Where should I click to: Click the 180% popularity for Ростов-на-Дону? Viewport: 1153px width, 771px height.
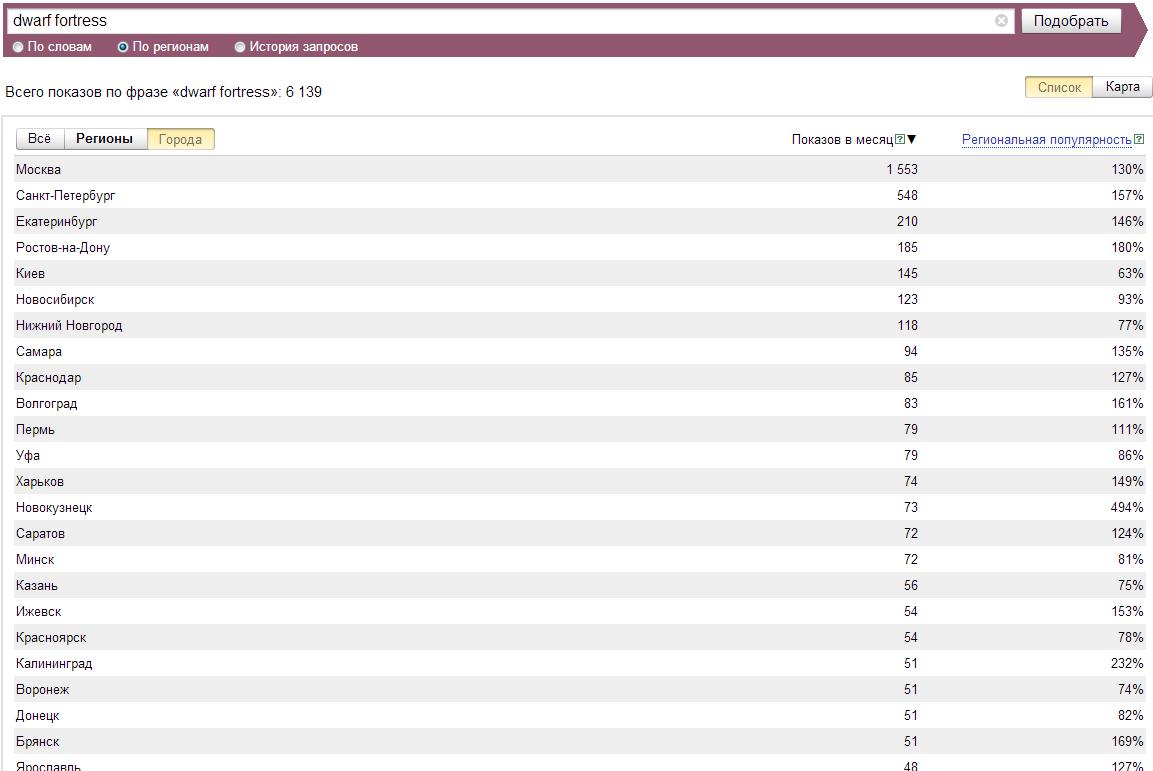1127,247
